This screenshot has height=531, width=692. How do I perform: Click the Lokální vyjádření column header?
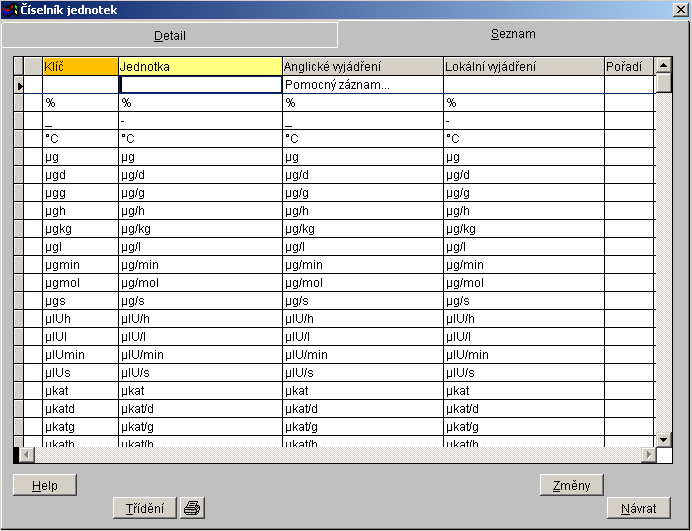(x=523, y=66)
